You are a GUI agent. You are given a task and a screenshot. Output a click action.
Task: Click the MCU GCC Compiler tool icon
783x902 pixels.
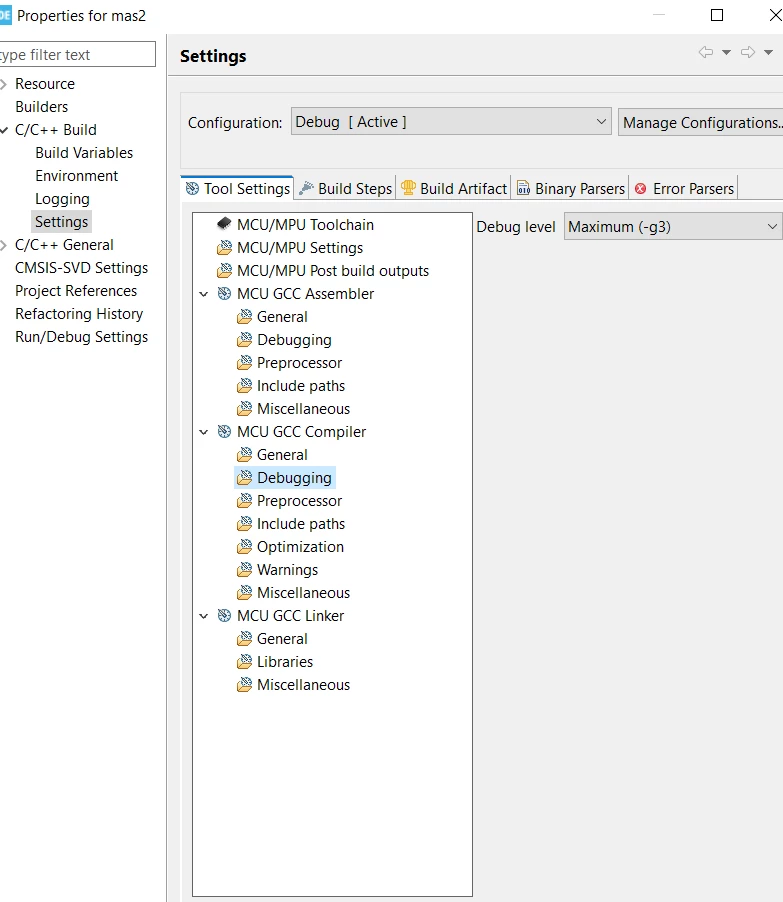(224, 431)
